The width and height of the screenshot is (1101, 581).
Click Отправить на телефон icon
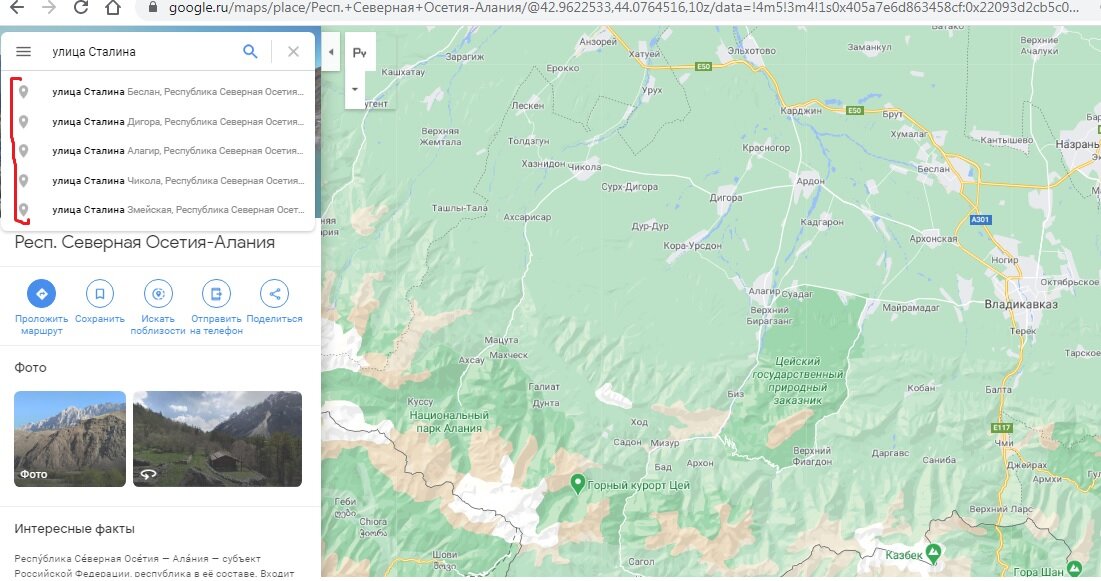coord(216,294)
